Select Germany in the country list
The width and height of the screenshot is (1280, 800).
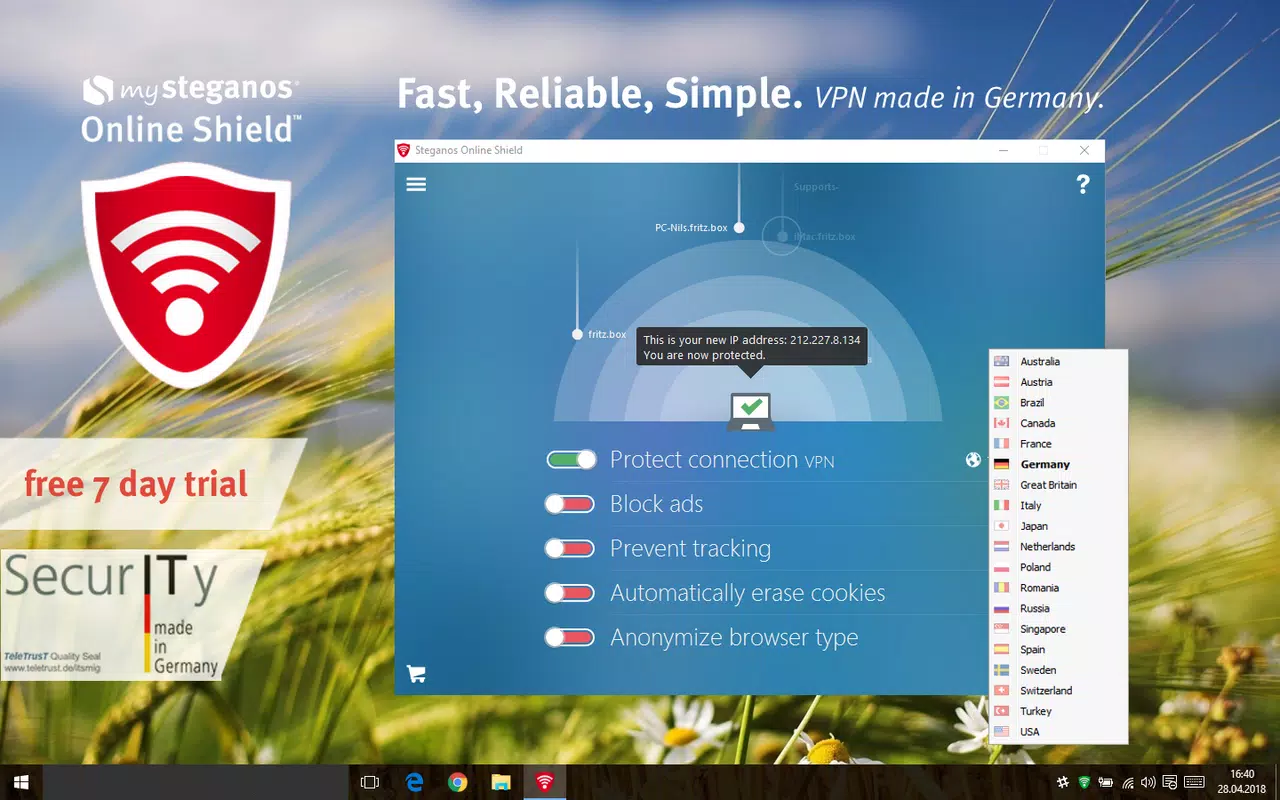[1058, 464]
